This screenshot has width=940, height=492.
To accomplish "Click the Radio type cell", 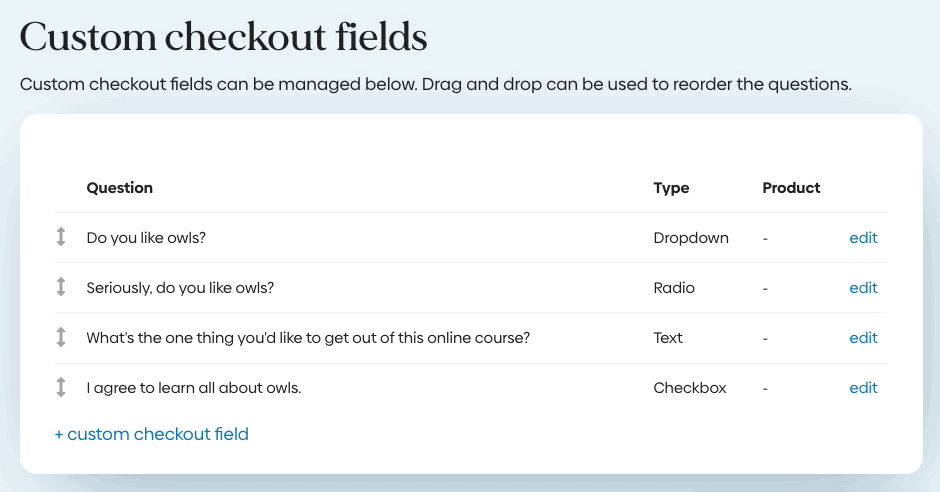I will 674,288.
